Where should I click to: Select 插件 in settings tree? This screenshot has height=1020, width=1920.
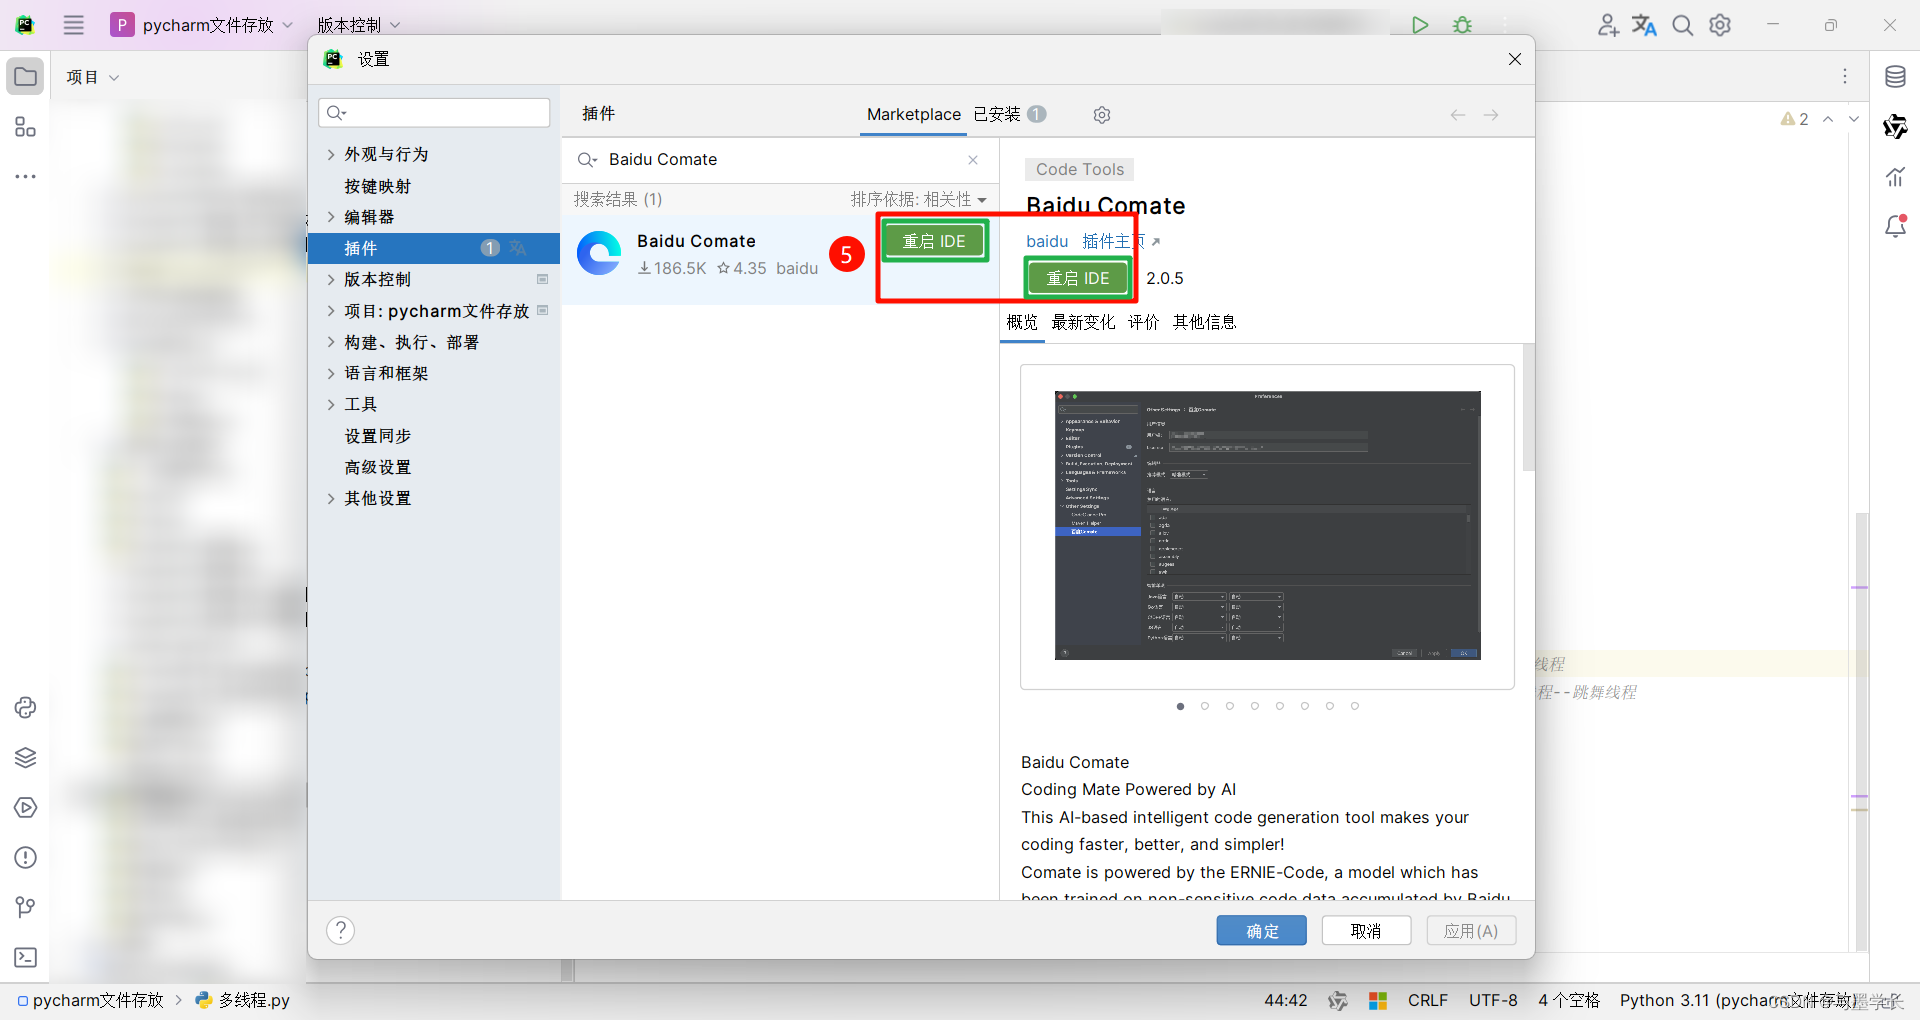click(x=434, y=248)
